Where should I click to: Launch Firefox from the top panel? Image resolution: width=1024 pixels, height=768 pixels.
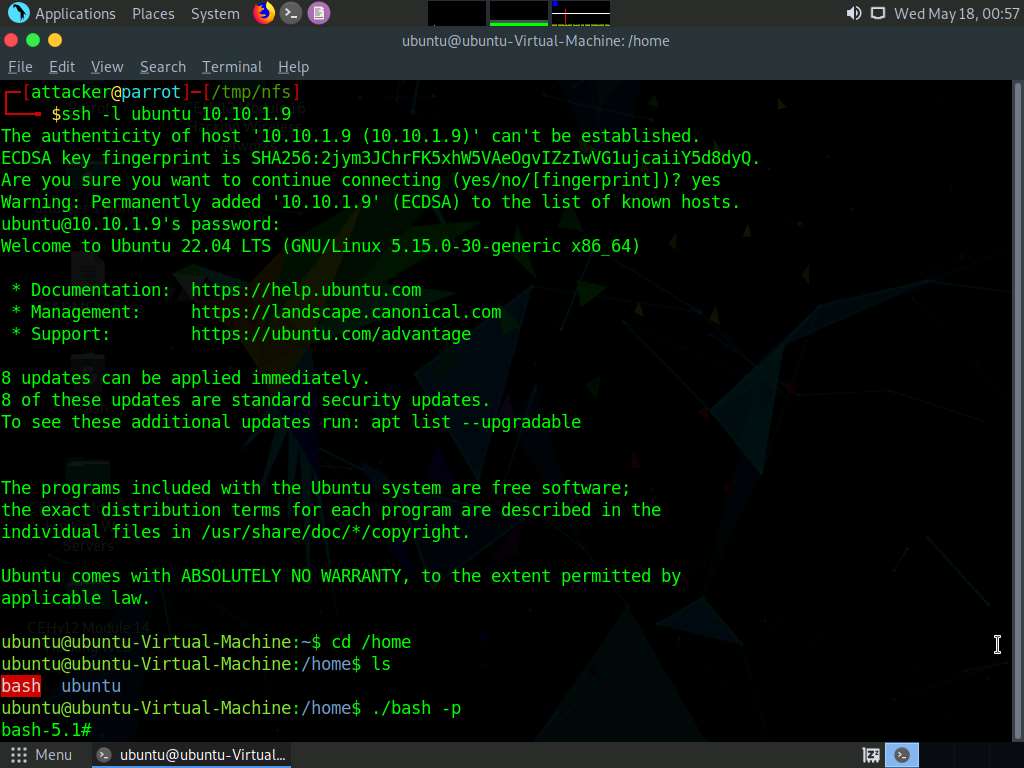click(264, 13)
